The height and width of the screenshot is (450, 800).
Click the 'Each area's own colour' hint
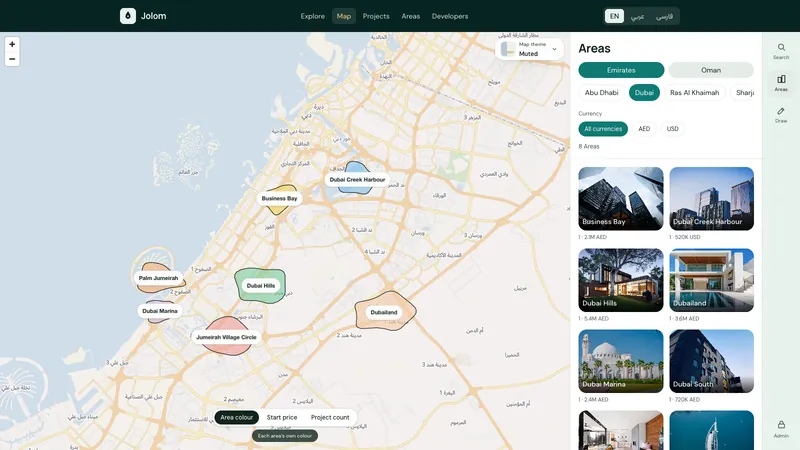pyautogui.click(x=285, y=436)
